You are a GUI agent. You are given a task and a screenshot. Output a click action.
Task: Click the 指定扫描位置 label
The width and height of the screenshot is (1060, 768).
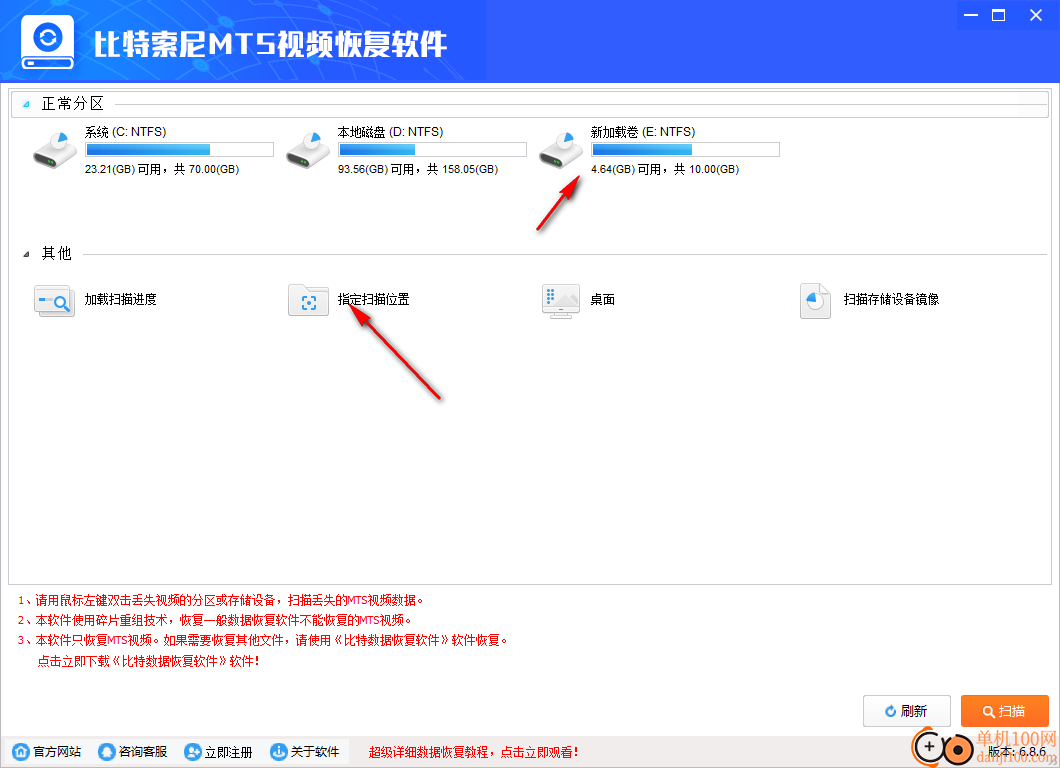(x=373, y=299)
